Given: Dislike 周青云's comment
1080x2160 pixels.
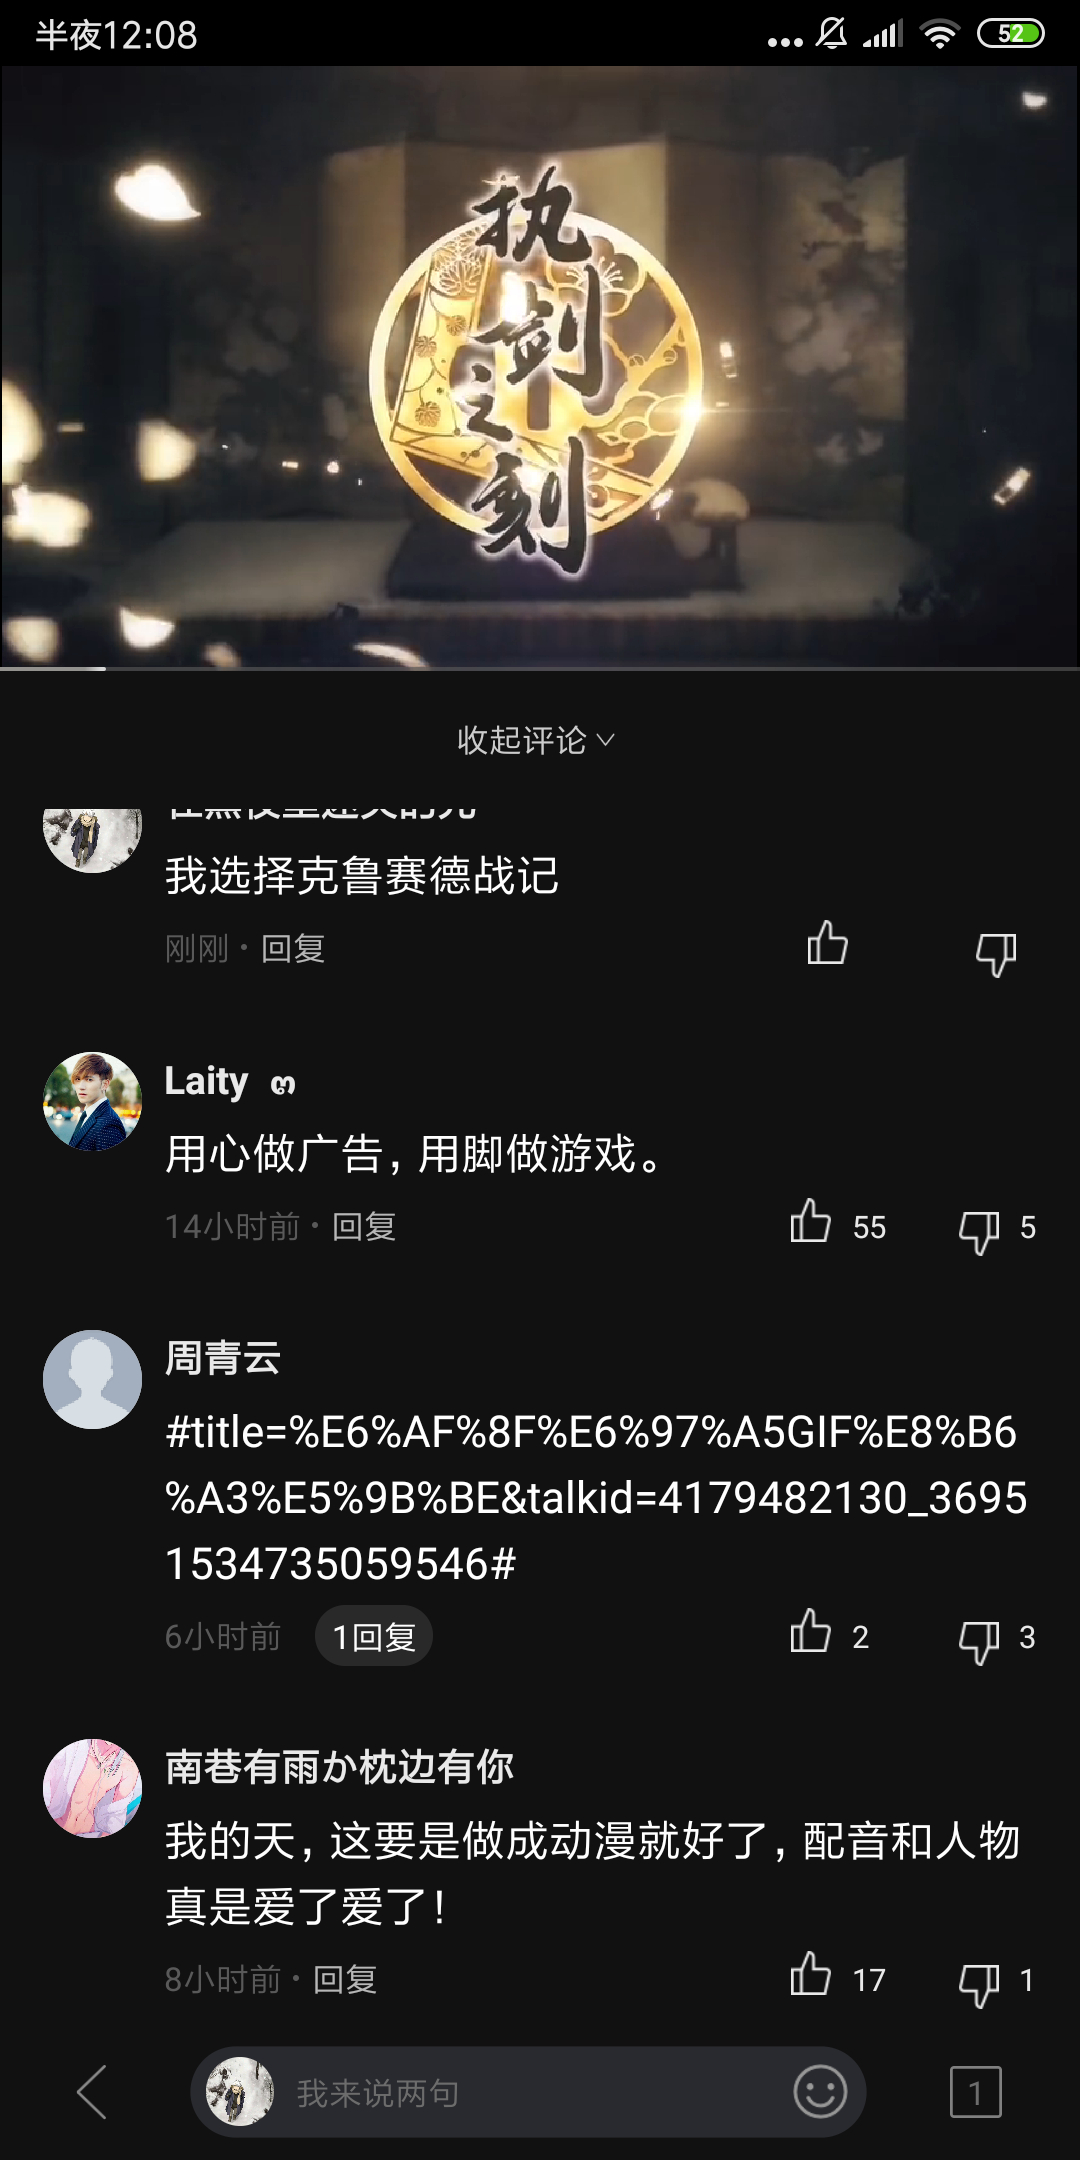Looking at the screenshot, I should [979, 1641].
